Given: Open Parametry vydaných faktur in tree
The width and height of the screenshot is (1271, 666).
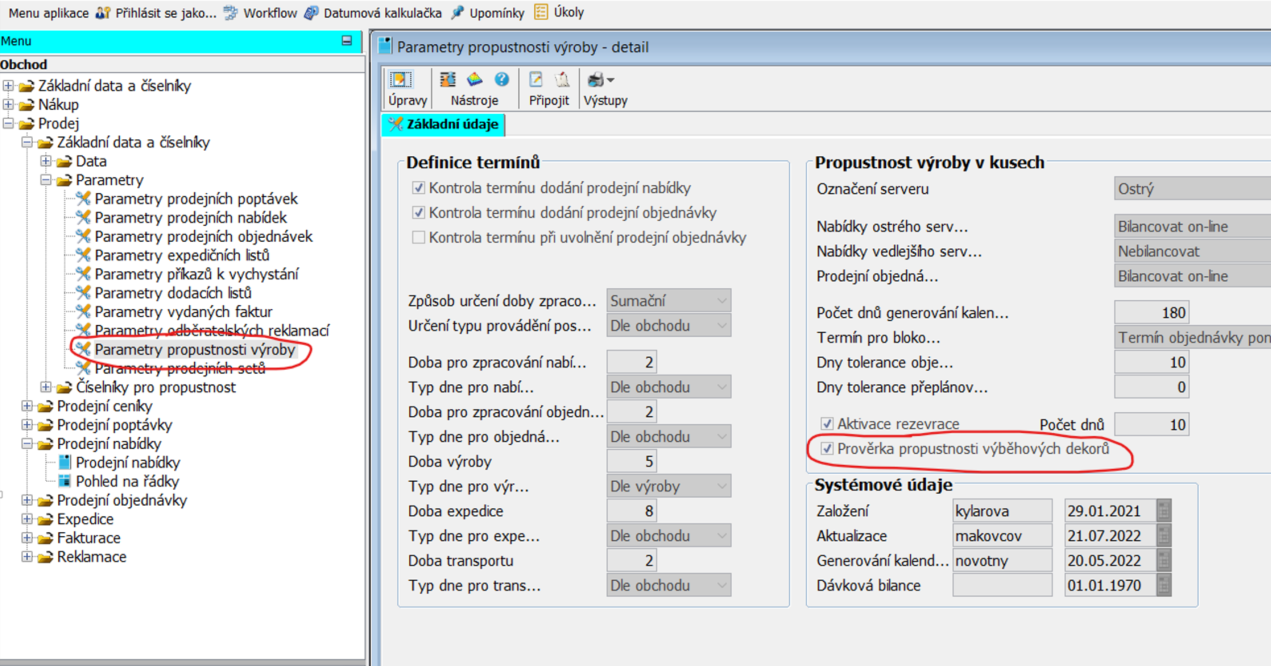Looking at the screenshot, I should 183,312.
